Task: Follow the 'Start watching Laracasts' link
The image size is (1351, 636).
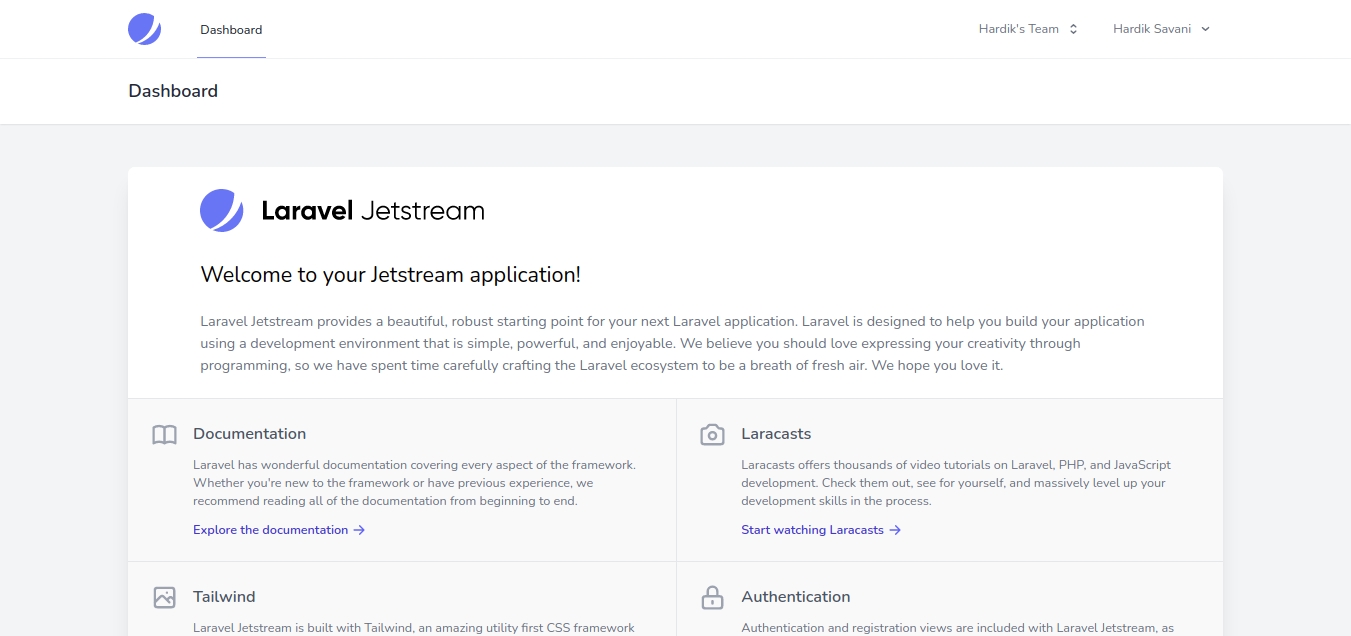Action: pos(812,530)
